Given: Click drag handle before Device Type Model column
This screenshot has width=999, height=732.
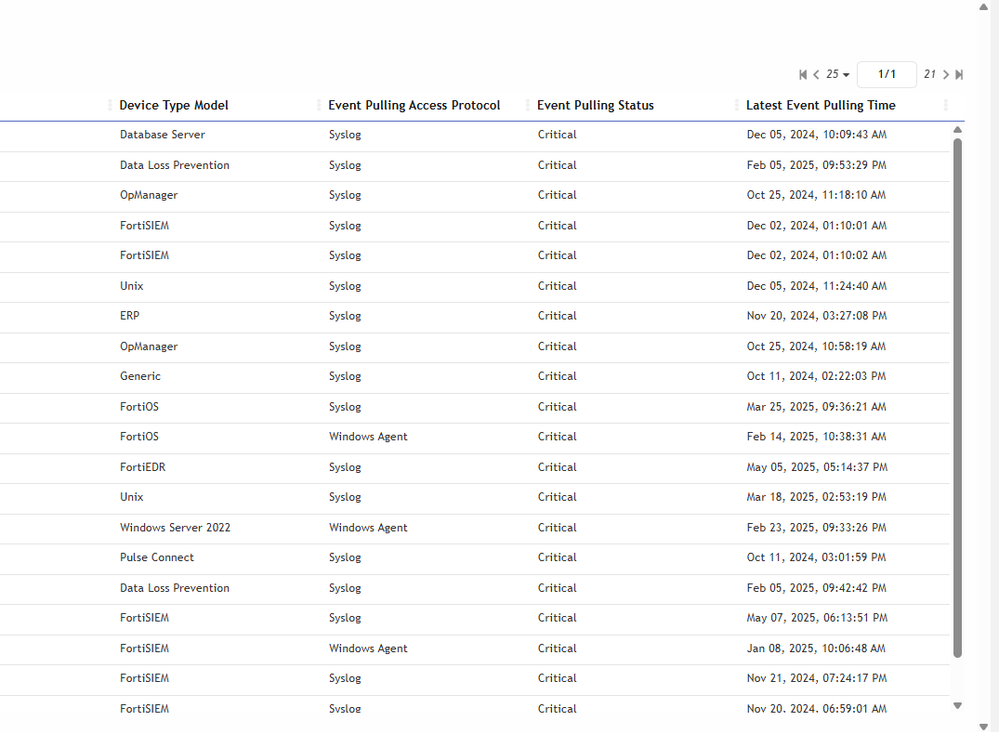Looking at the screenshot, I should (x=110, y=106).
